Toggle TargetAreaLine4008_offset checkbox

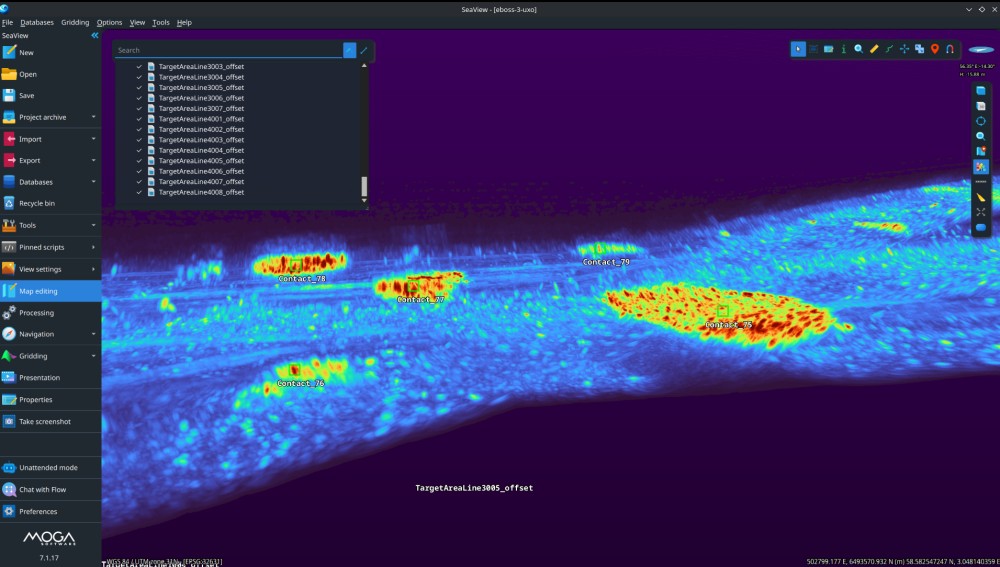tap(139, 192)
